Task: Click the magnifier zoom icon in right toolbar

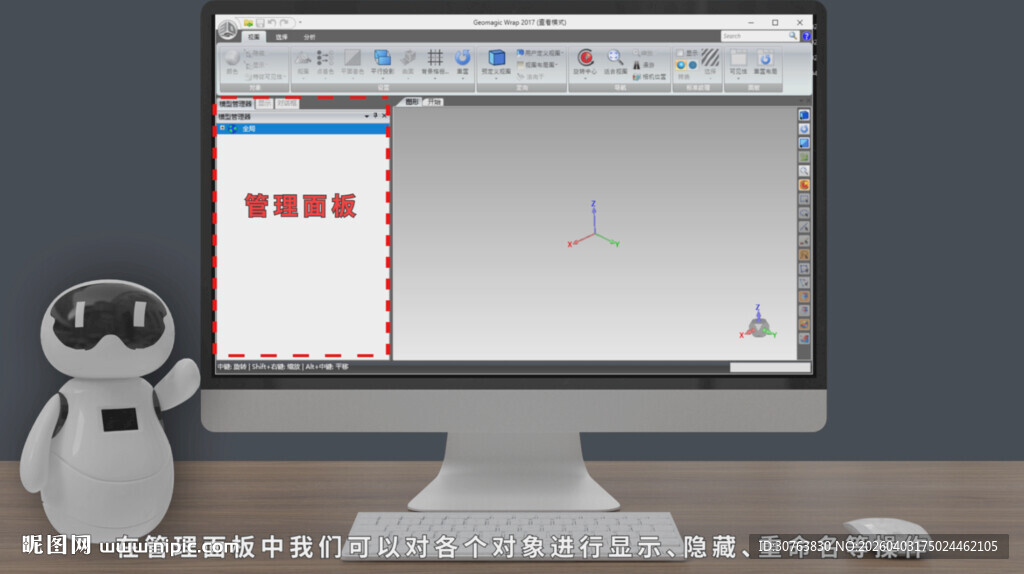Action: click(x=804, y=171)
